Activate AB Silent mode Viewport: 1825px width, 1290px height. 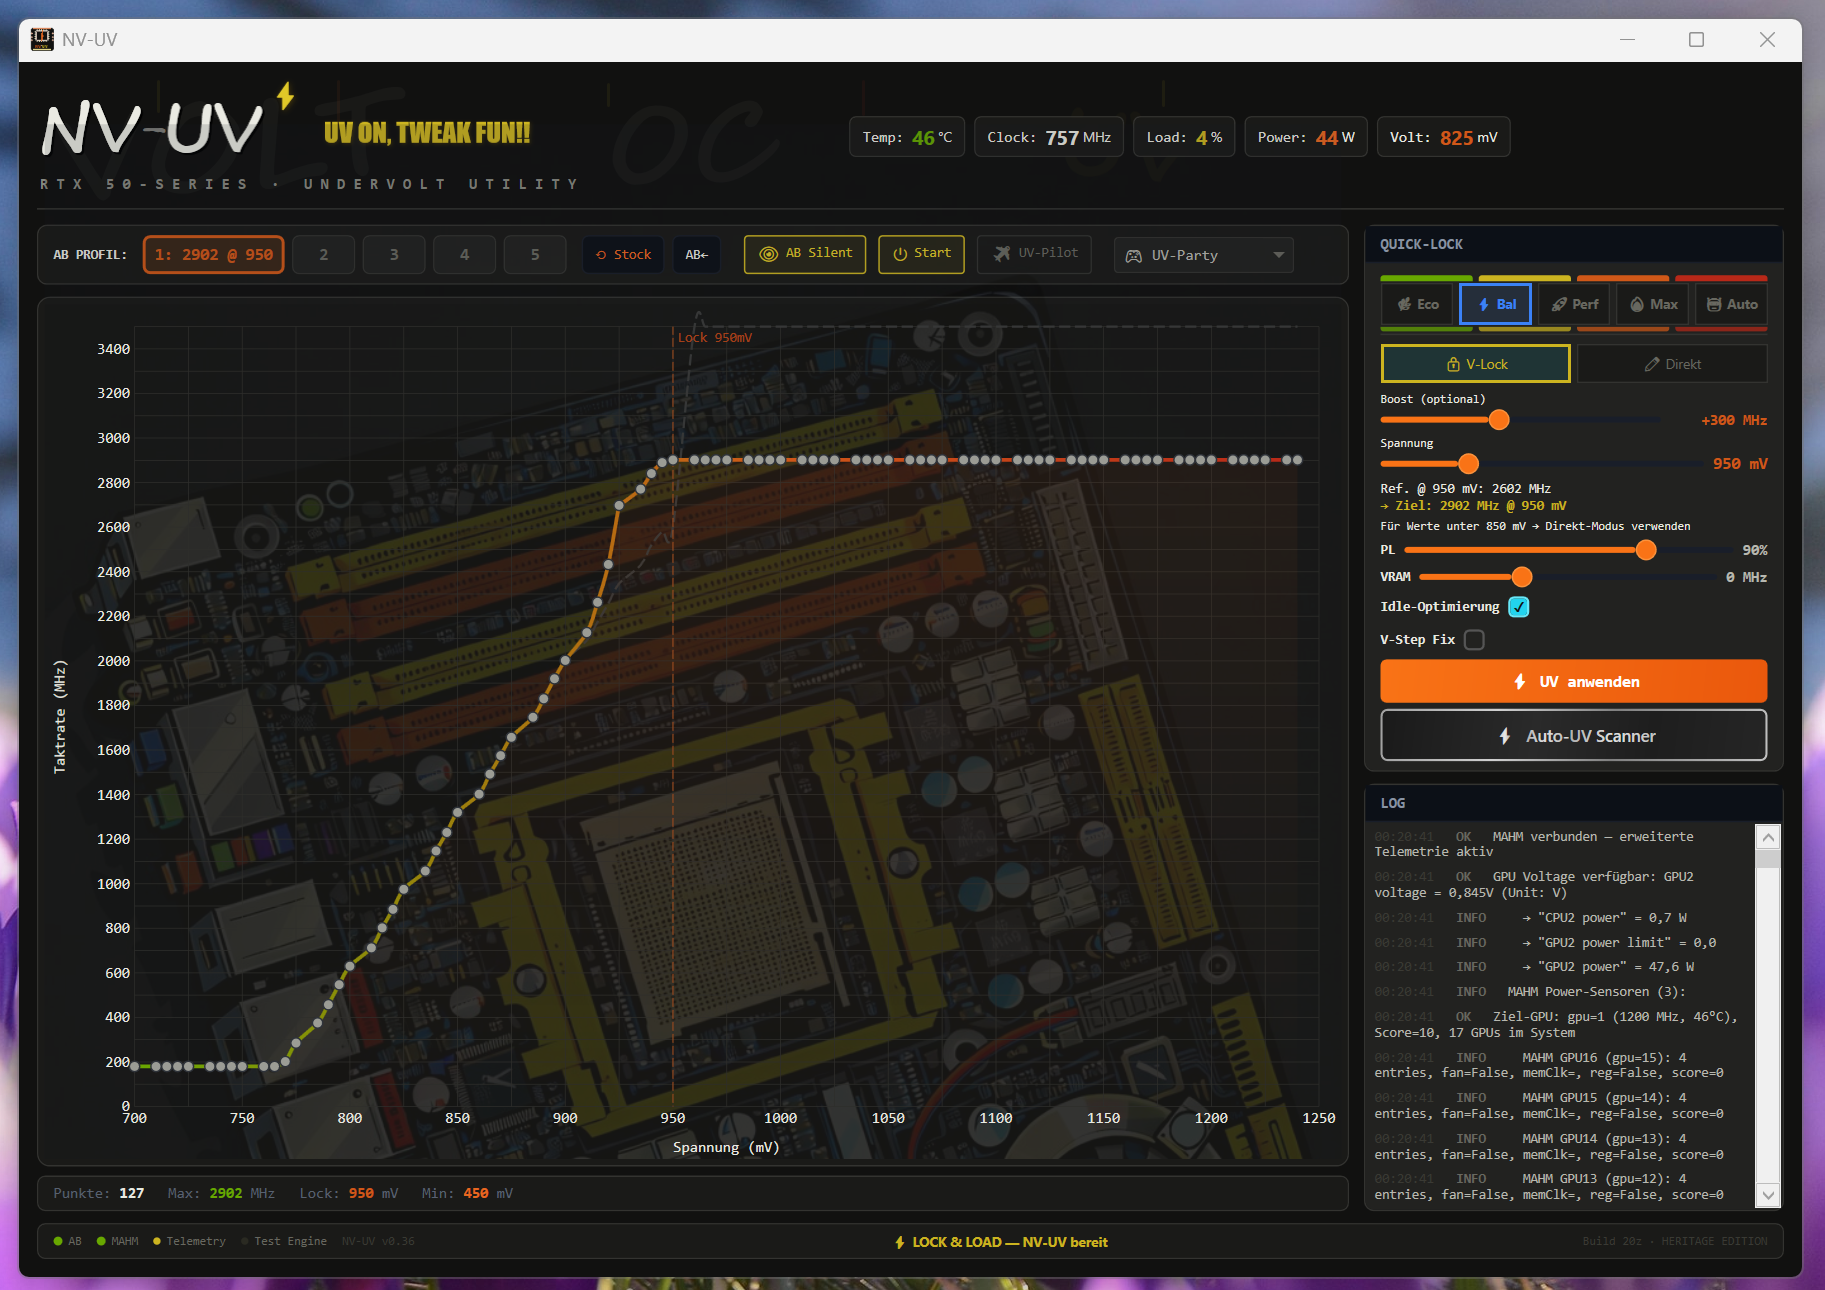click(805, 254)
